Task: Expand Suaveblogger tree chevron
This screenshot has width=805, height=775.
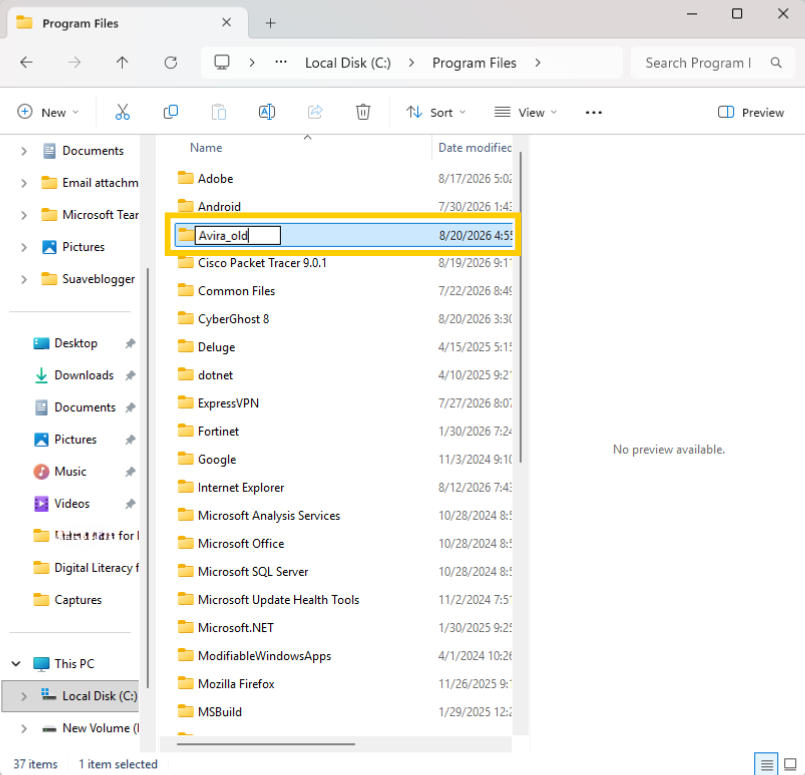Action: [x=24, y=279]
